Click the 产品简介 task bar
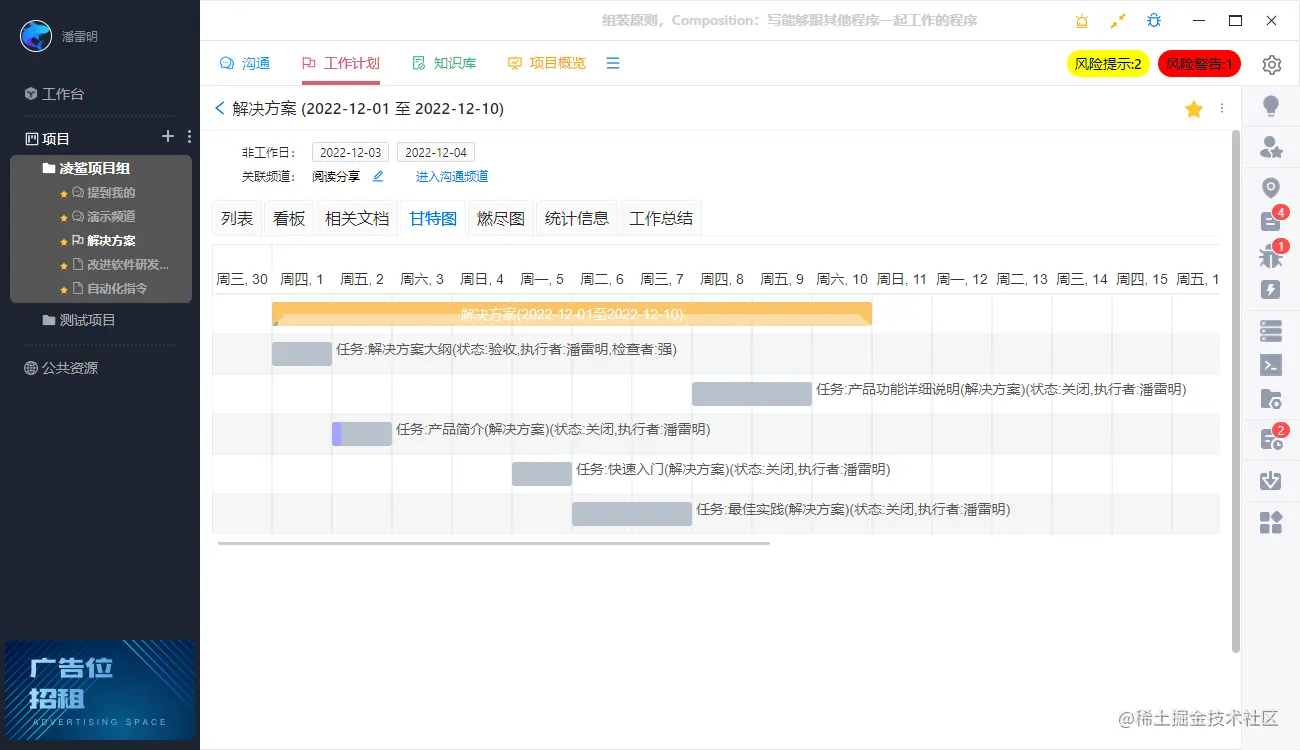 pos(362,434)
